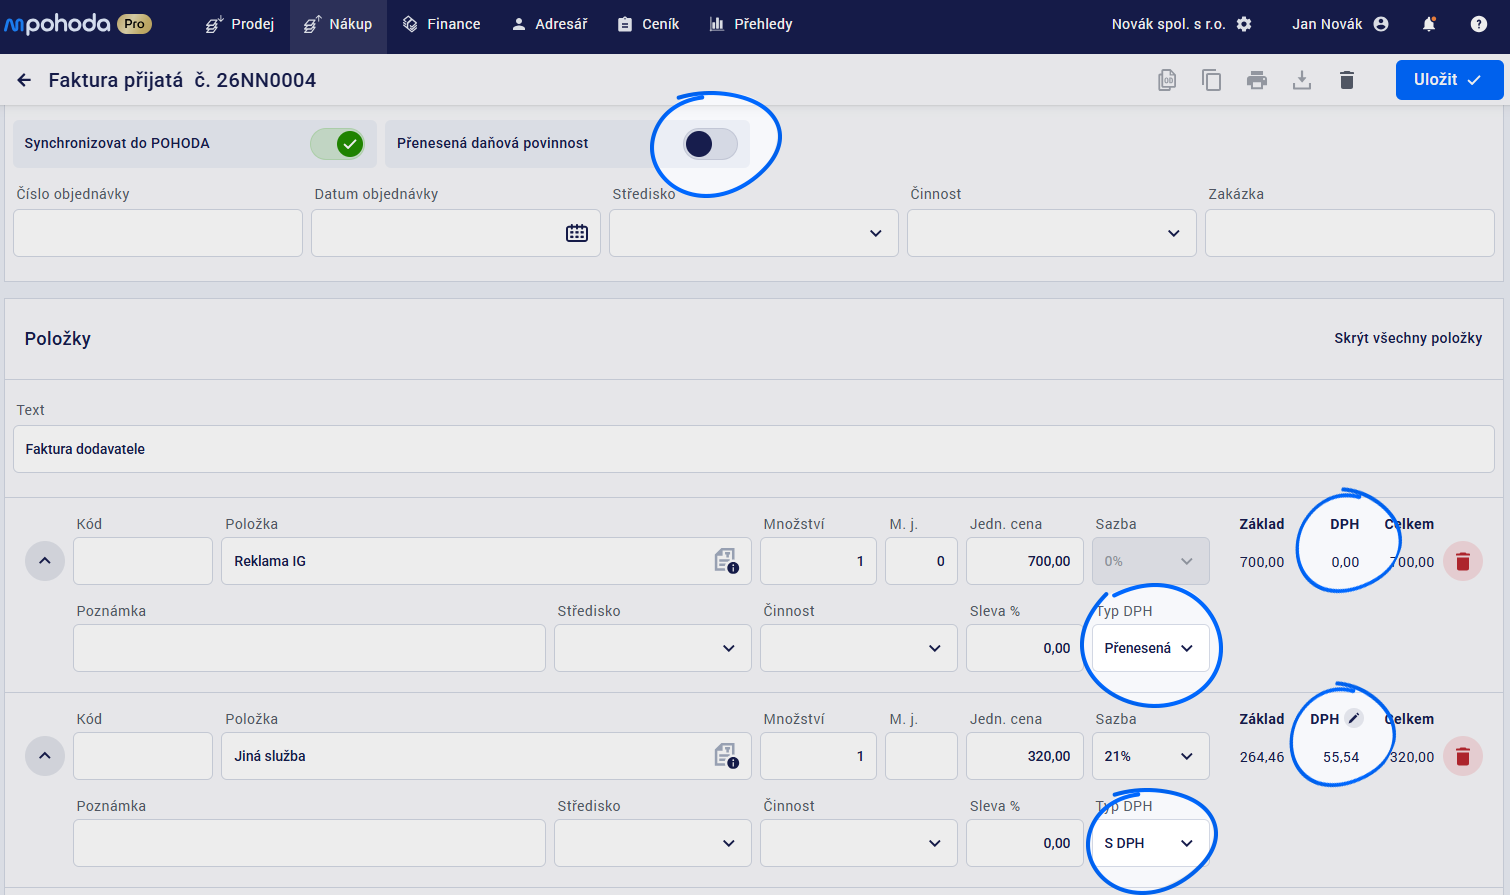
Task: Open the help question mark icon
Action: point(1479,24)
